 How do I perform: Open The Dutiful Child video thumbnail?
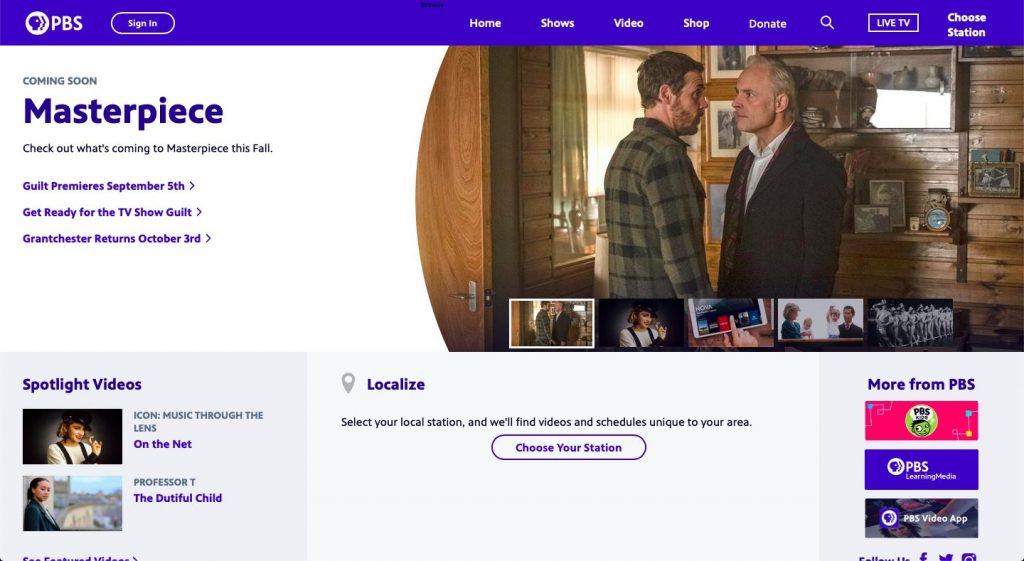point(72,503)
